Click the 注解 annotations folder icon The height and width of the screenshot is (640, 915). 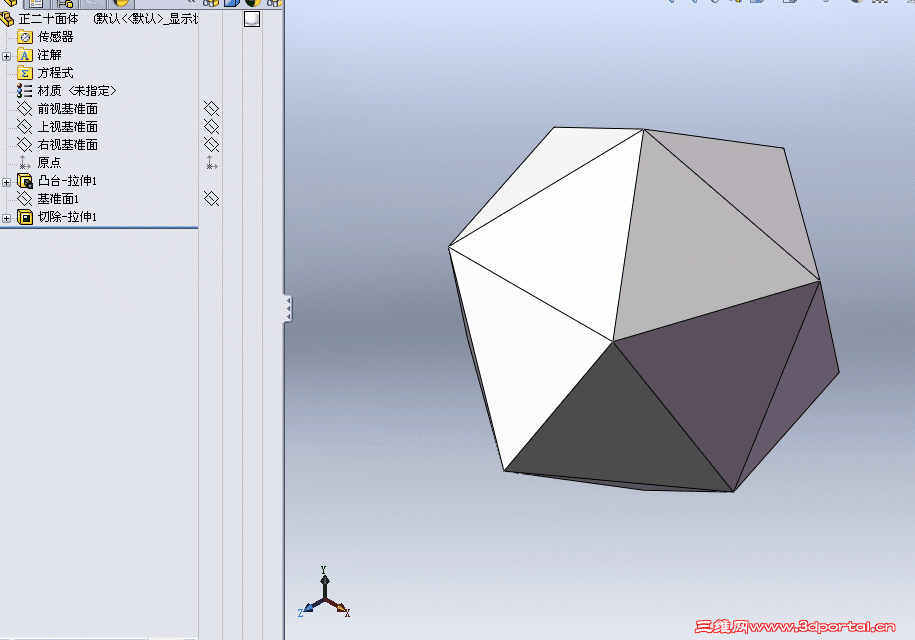(x=25, y=55)
